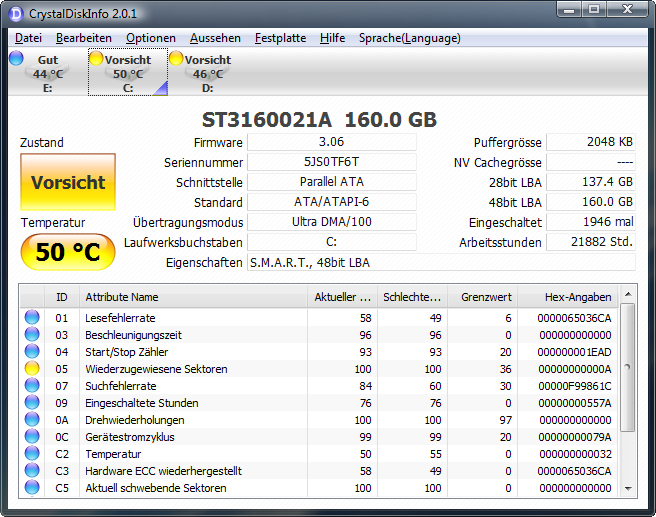Click the scroll down arrow of attribute list
This screenshot has height=517, width=656.
tap(628, 488)
